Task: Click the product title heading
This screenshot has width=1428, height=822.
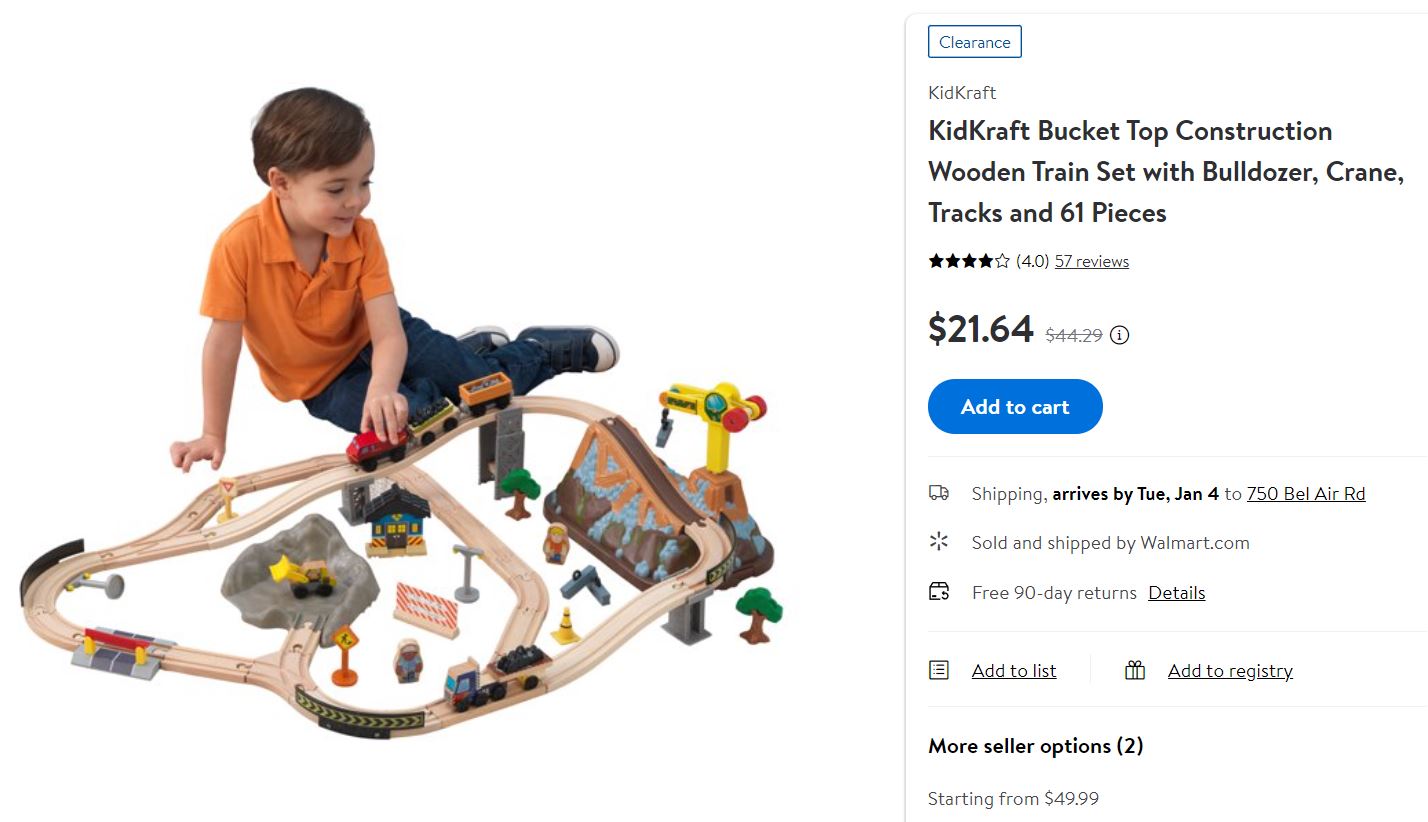Action: pos(1166,171)
